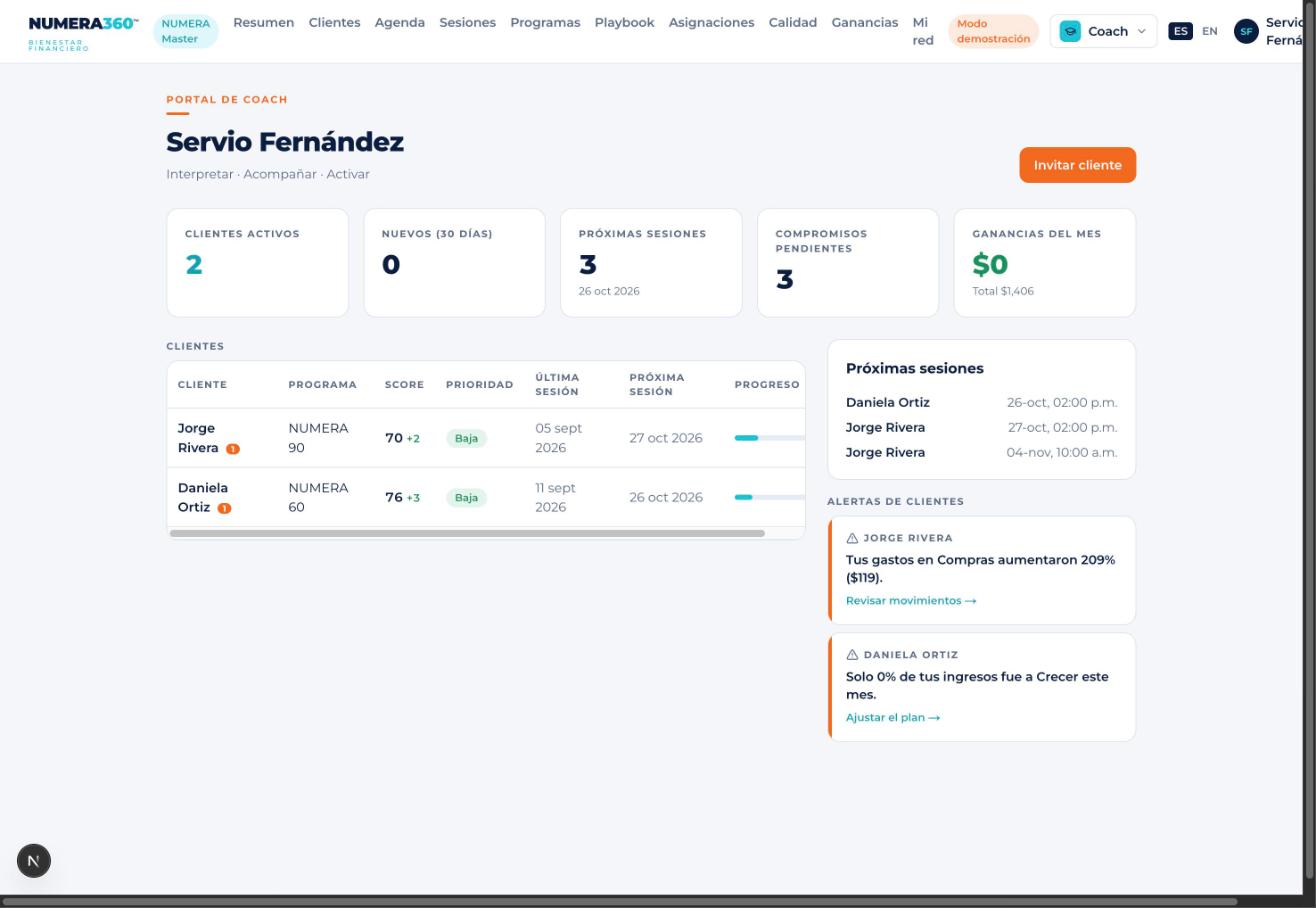Click the page's bottom horizontal scrollbar
Viewport: 1316px width, 908px height.
[x=619, y=902]
